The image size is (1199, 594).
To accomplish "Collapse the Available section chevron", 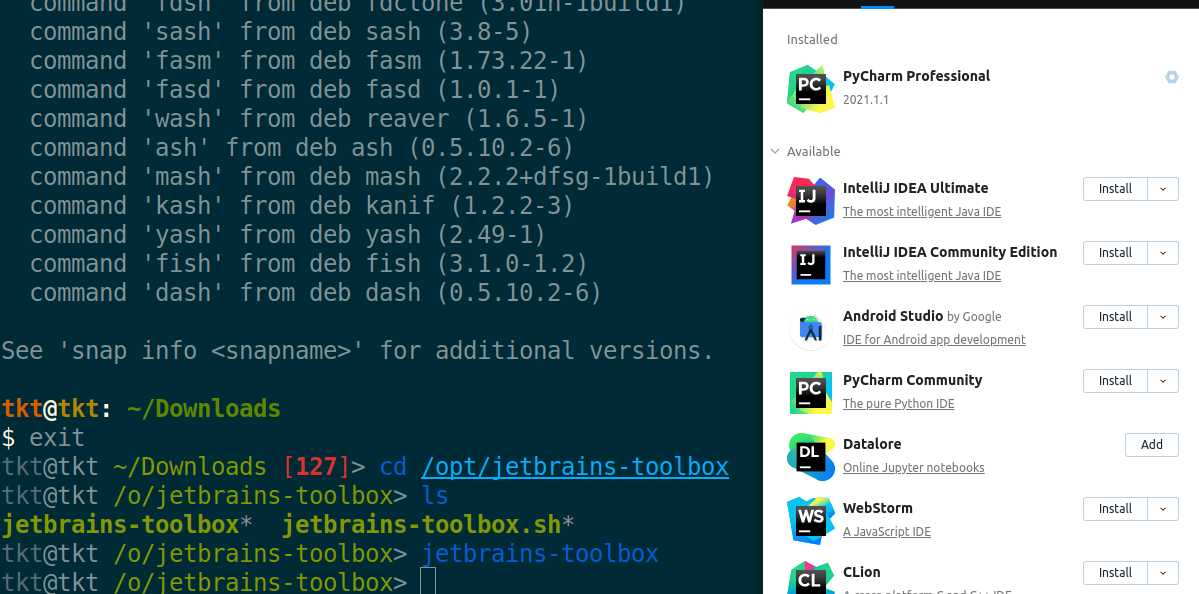I will (x=775, y=151).
